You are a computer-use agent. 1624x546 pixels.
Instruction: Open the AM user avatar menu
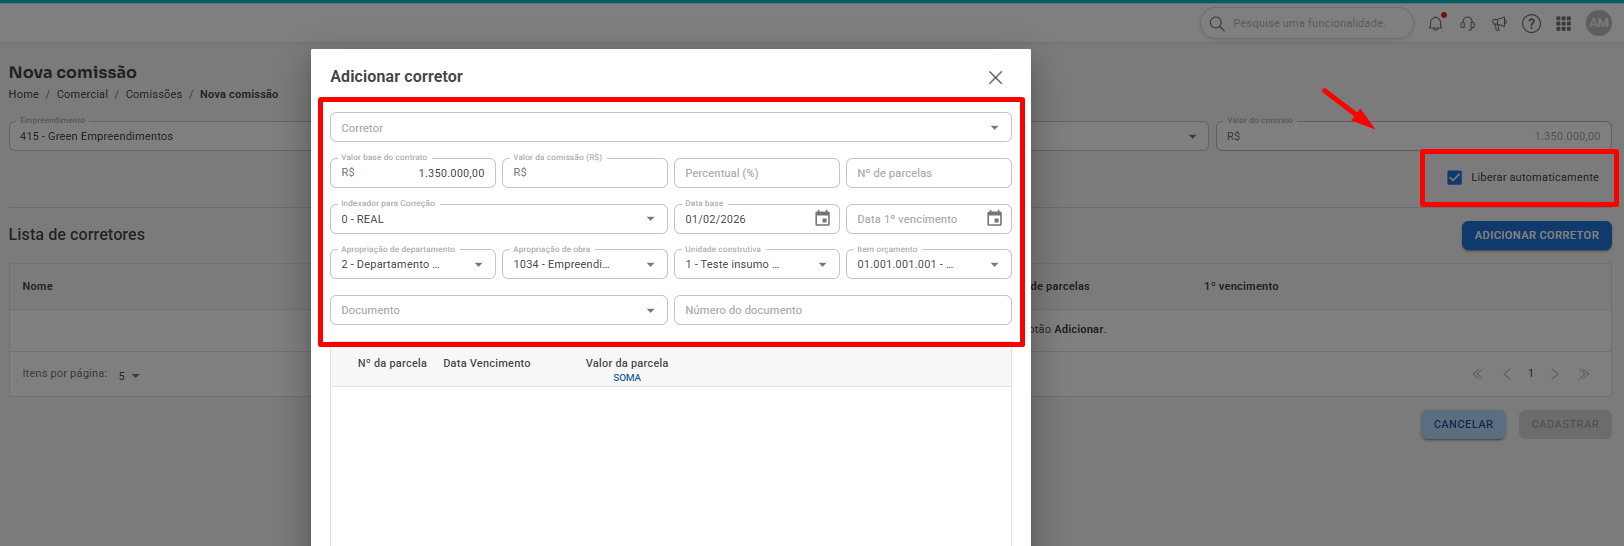click(x=1599, y=23)
